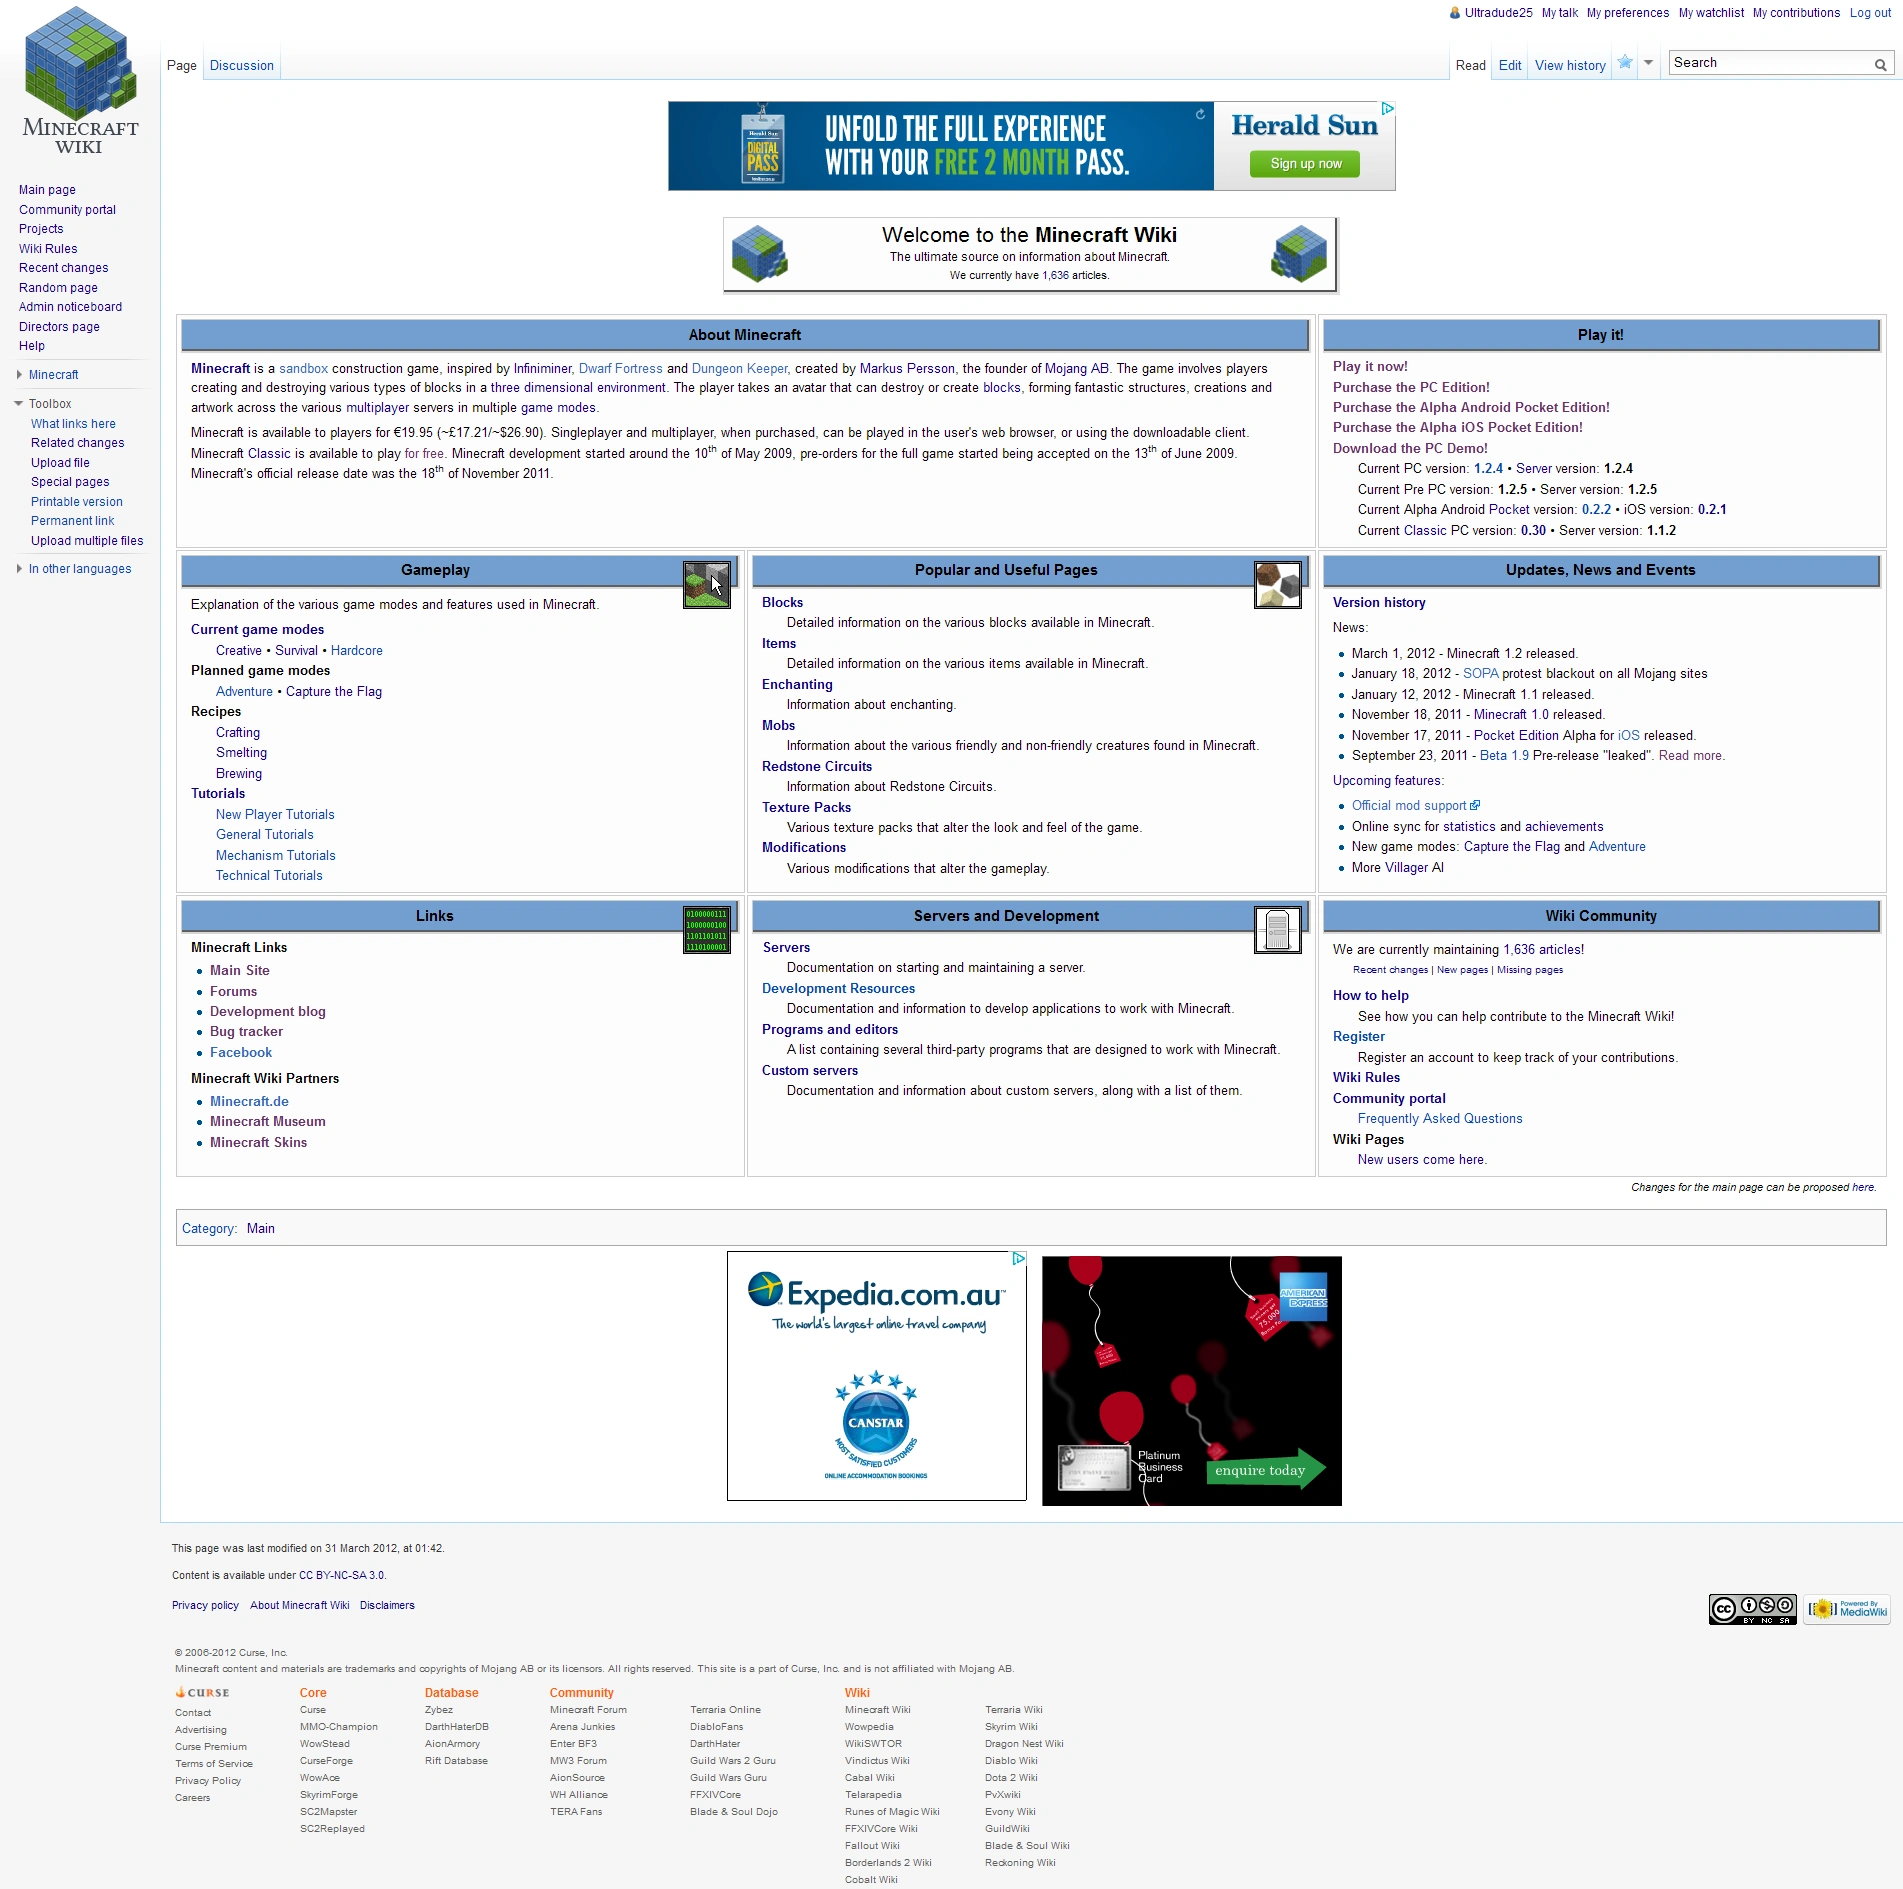Open the New Player Tutorials link
The height and width of the screenshot is (1889, 1903).
click(x=275, y=815)
